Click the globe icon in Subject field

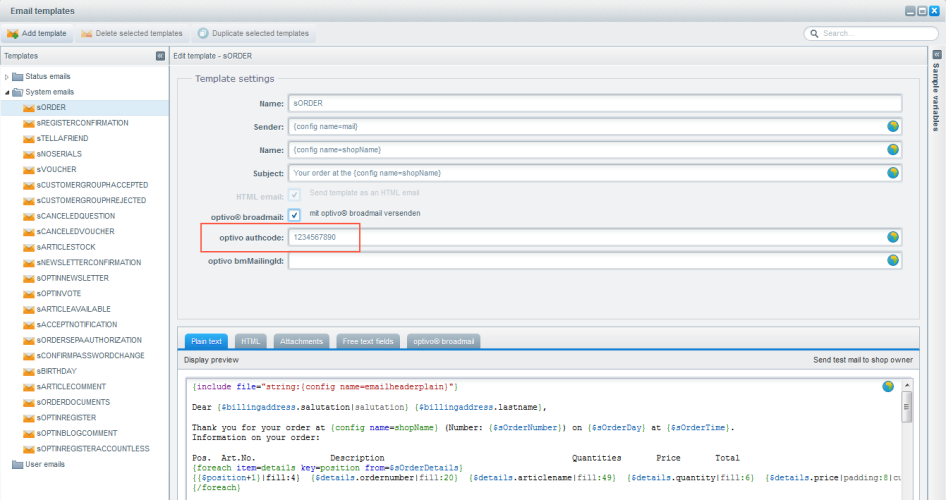(x=893, y=172)
